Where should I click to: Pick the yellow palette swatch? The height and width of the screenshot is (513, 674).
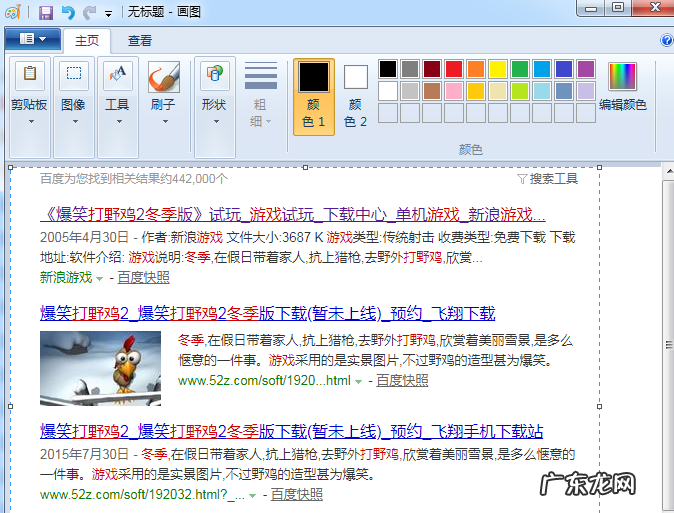[498, 69]
